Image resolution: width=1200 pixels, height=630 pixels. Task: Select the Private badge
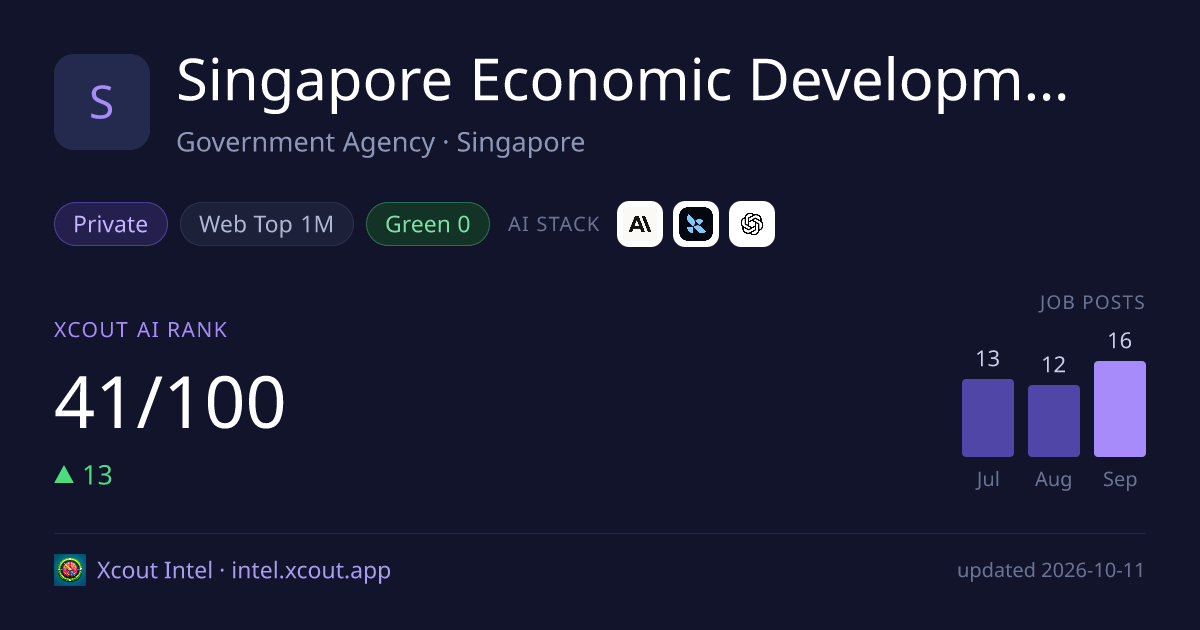pyautogui.click(x=111, y=224)
